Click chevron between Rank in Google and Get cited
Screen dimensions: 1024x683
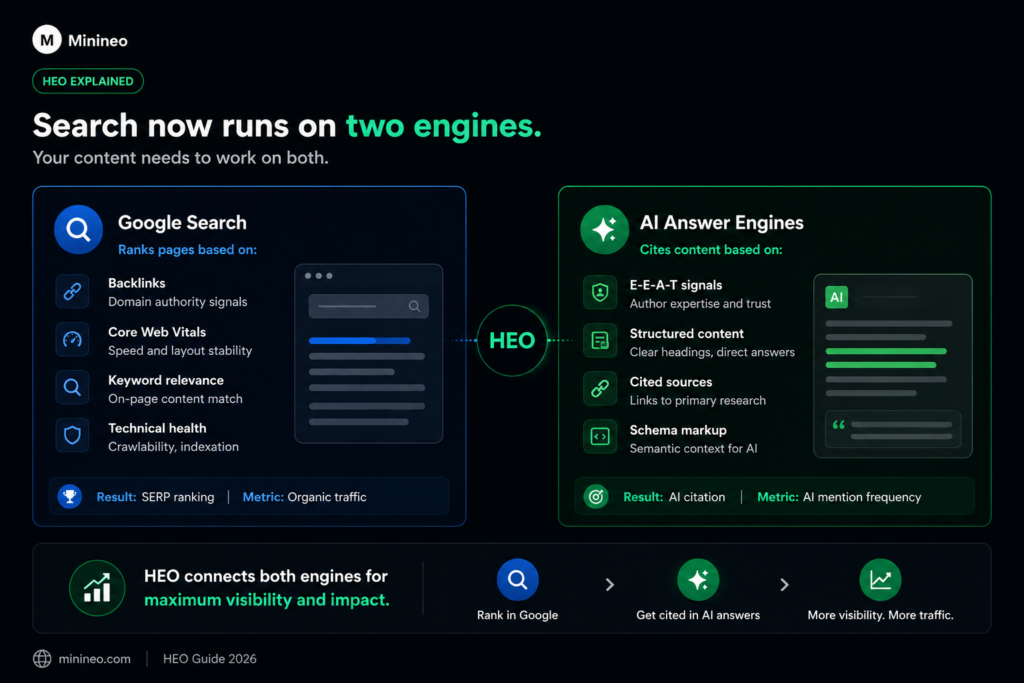pos(609,584)
